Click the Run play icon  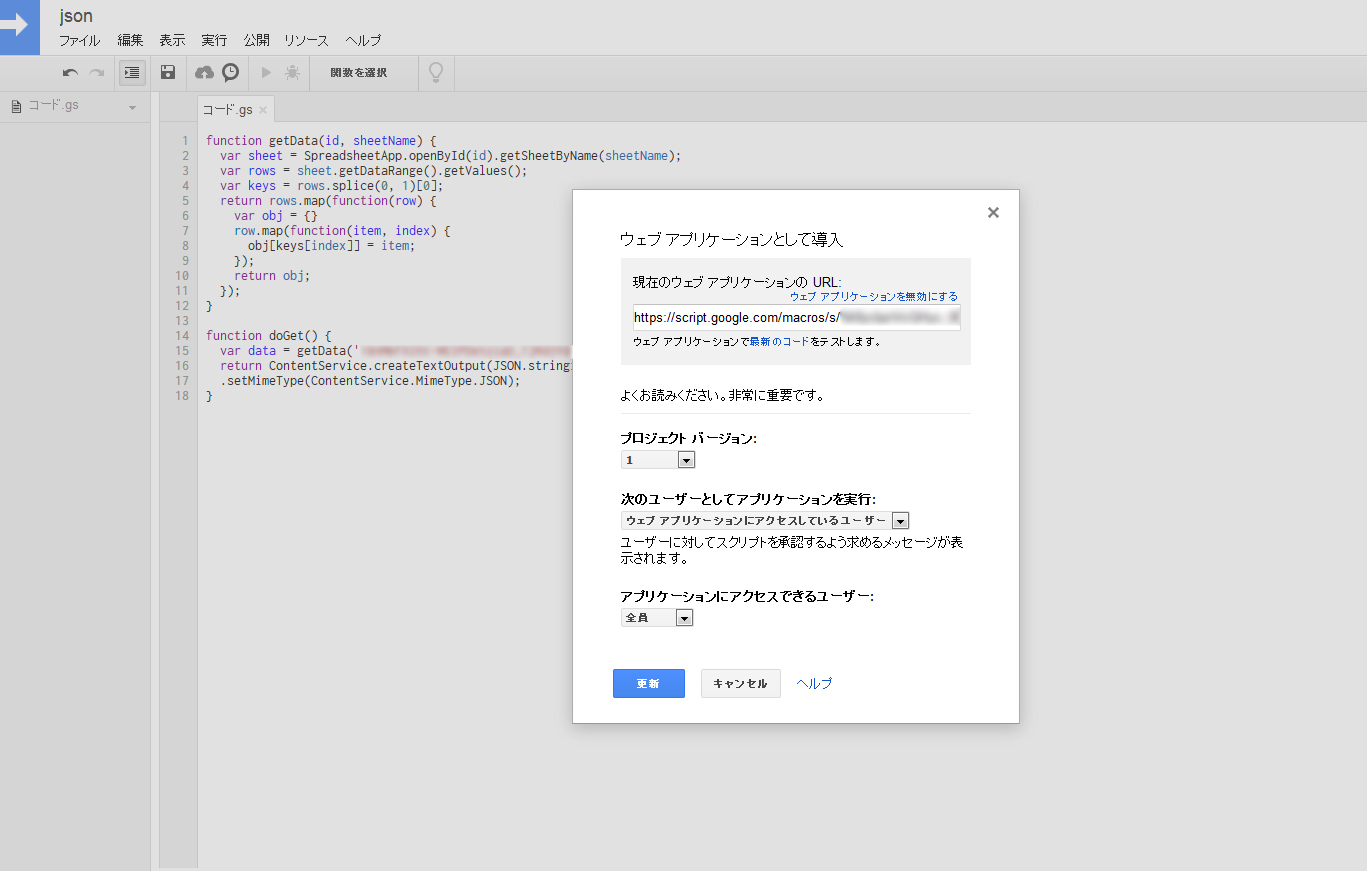[265, 72]
